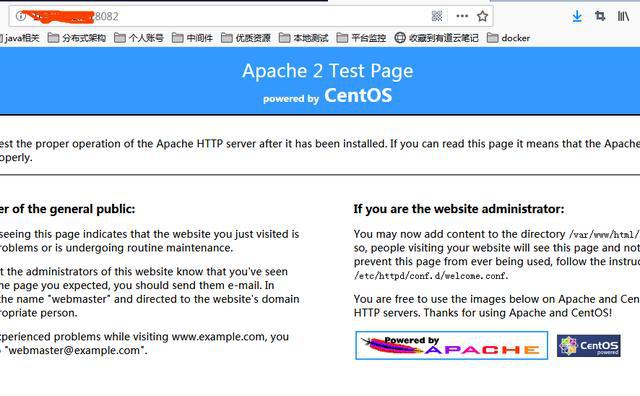
Task: Open the 本地测试 bookmark folder
Action: click(x=304, y=38)
